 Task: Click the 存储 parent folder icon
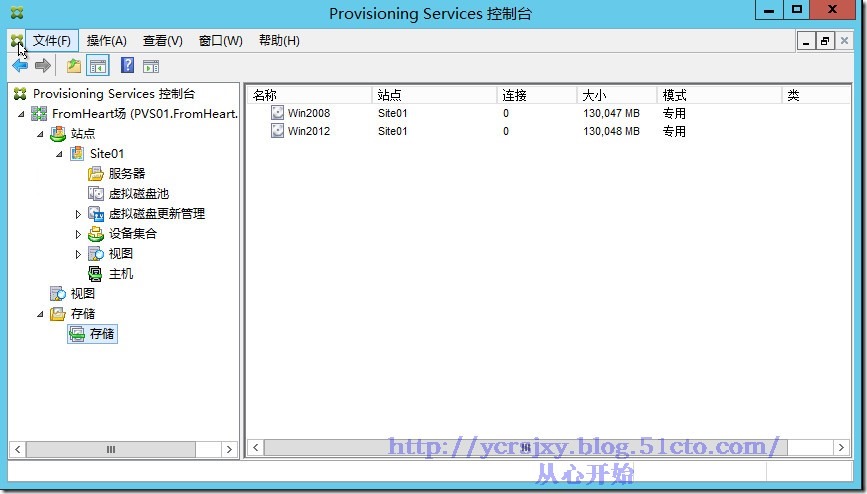tap(58, 314)
